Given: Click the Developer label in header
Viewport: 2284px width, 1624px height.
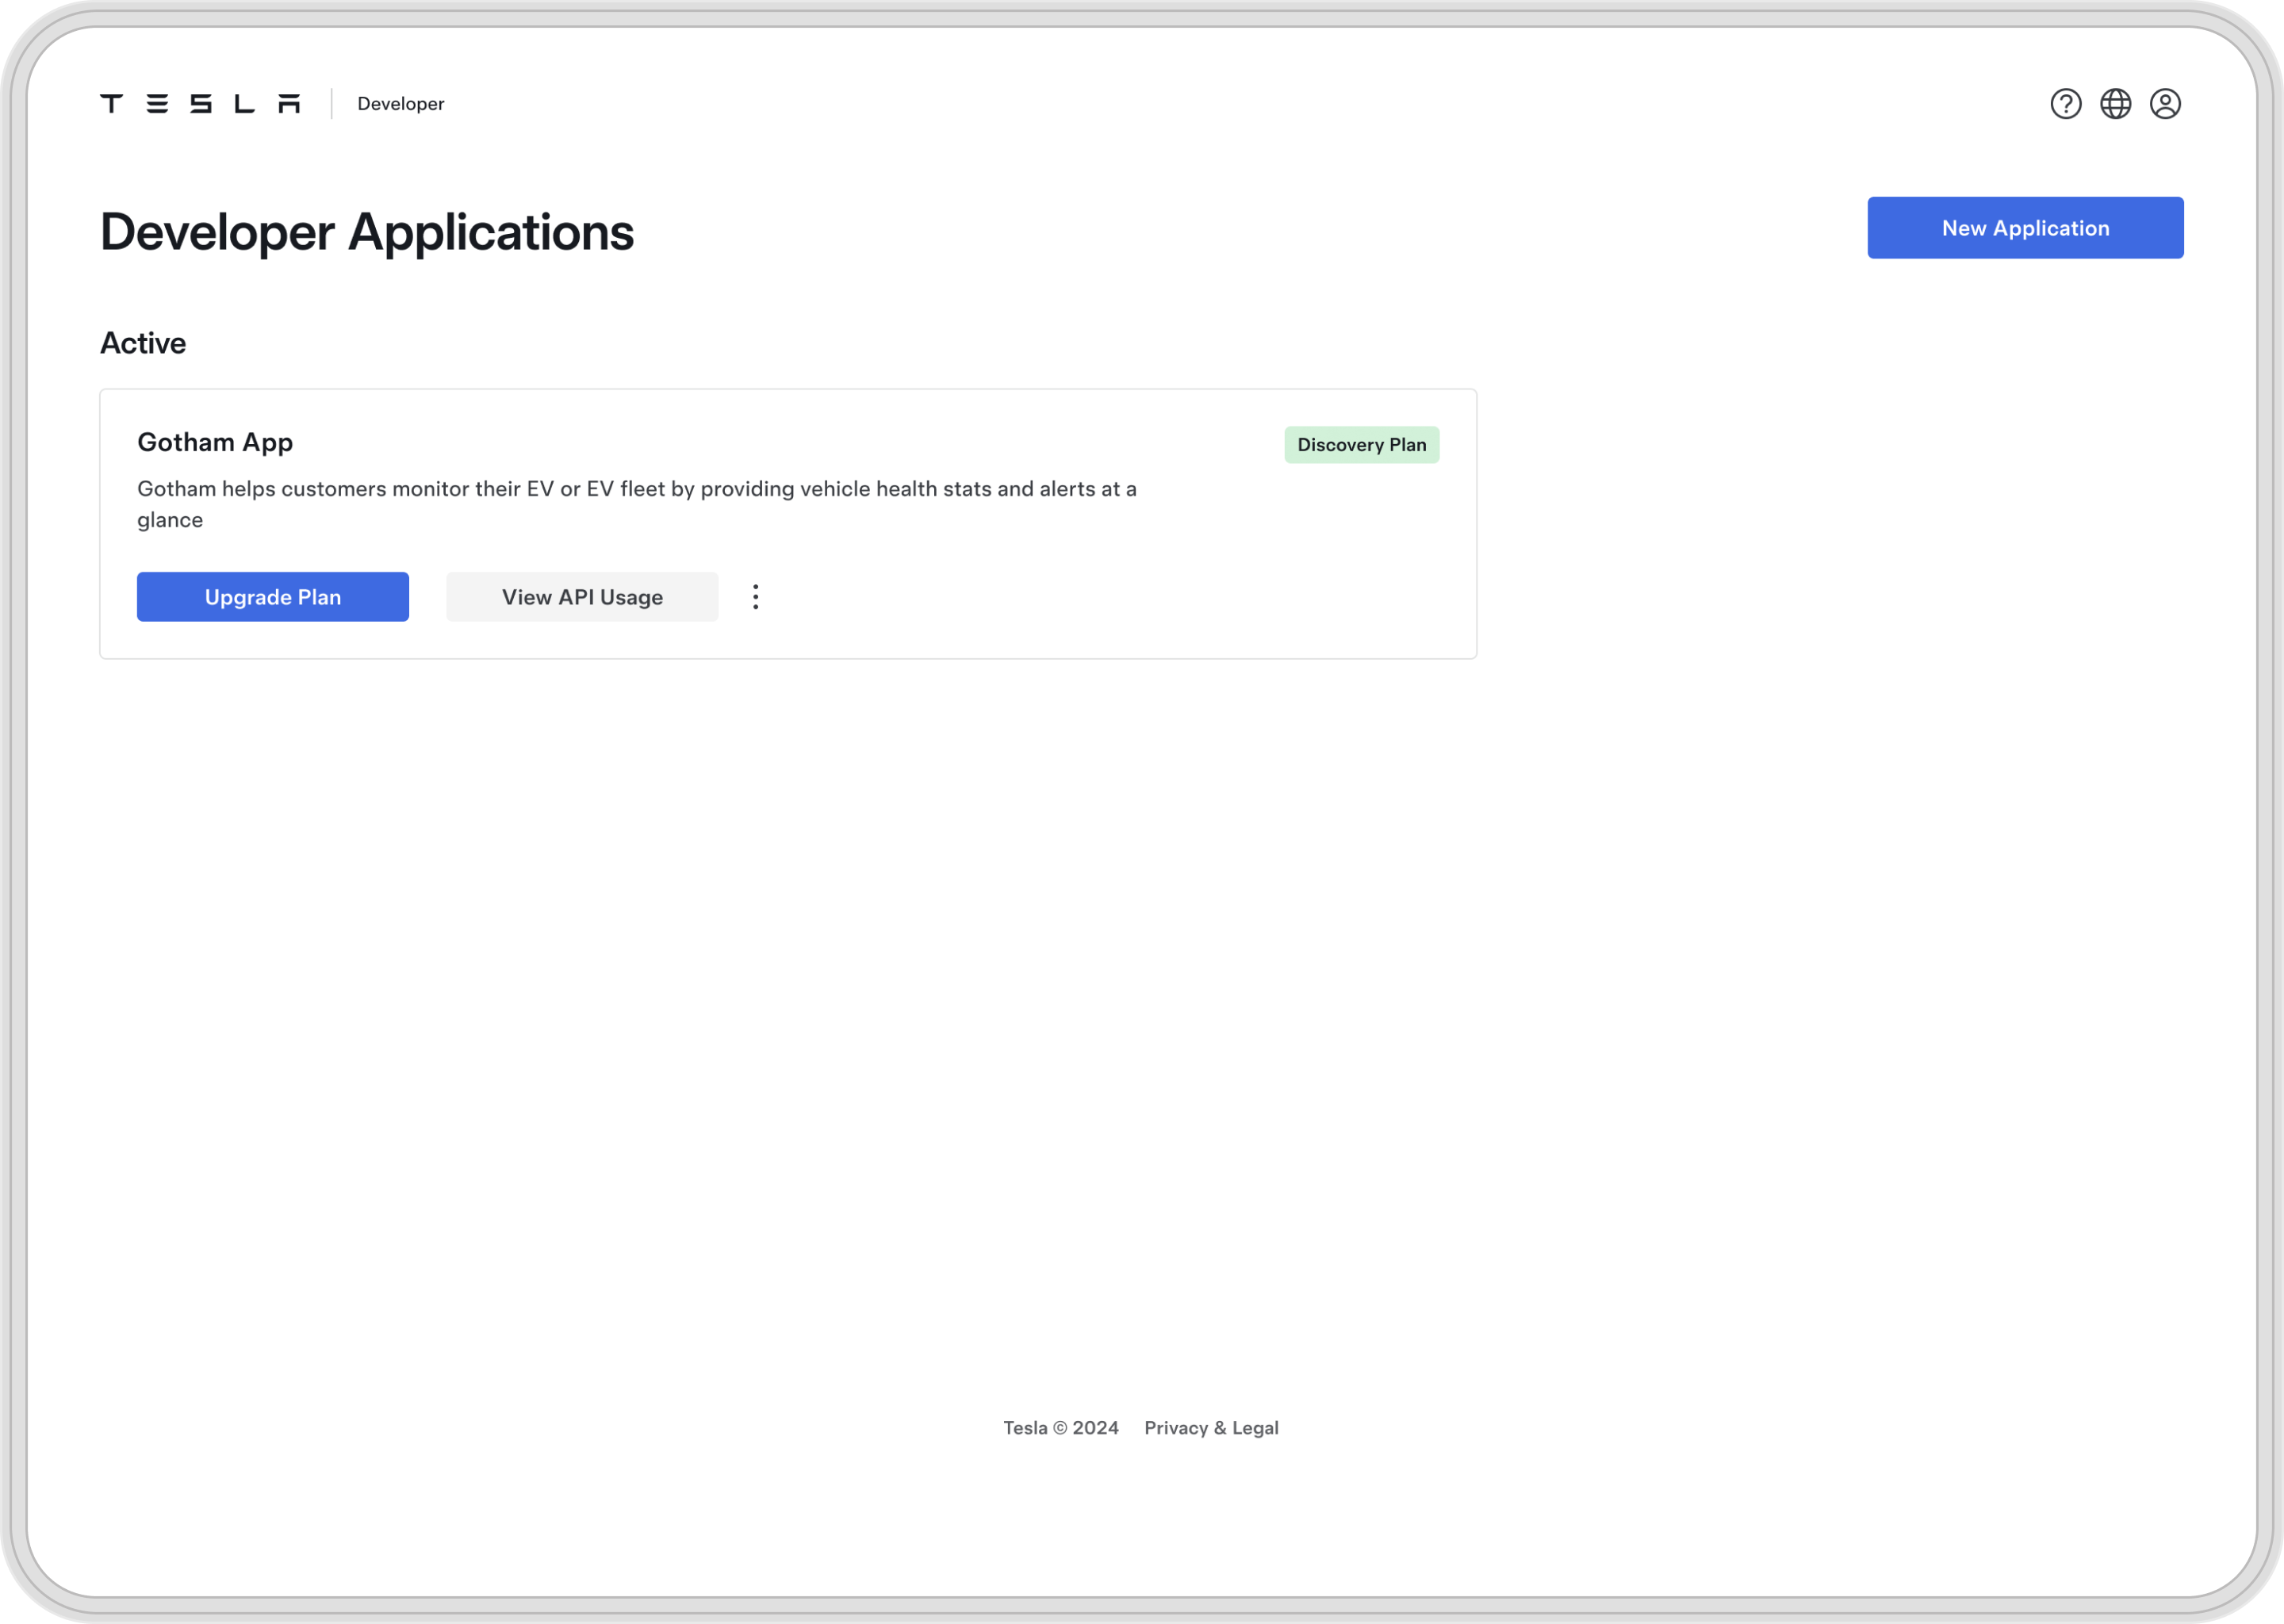Looking at the screenshot, I should click(401, 104).
